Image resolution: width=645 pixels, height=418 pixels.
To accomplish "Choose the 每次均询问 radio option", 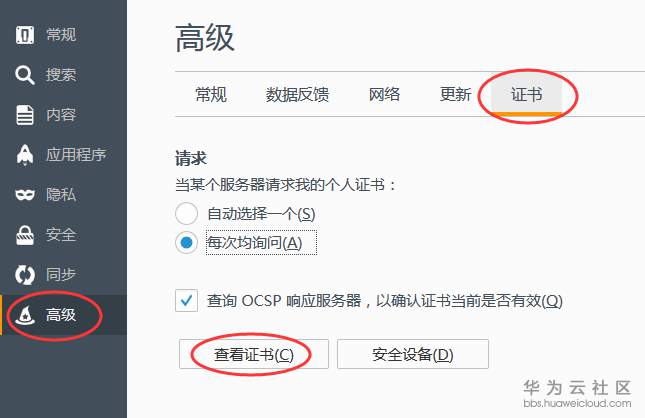I will click(x=186, y=243).
